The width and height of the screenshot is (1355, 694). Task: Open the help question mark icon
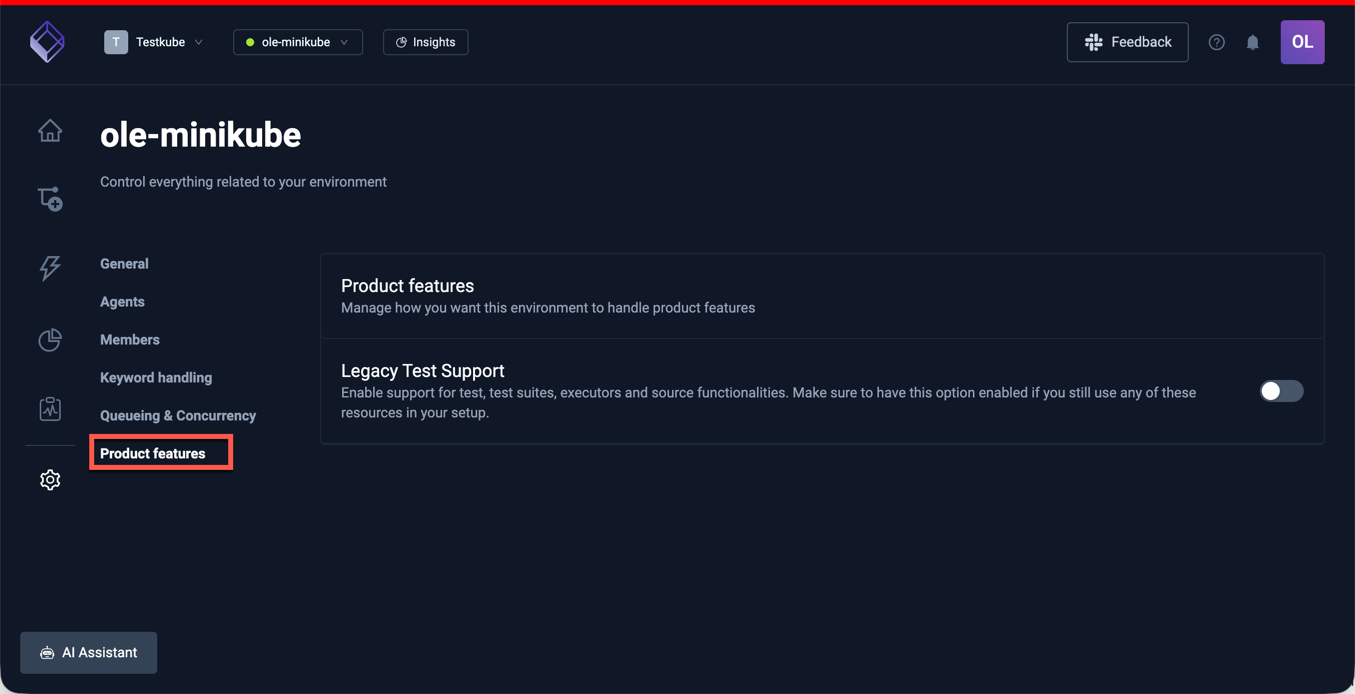[1216, 42]
